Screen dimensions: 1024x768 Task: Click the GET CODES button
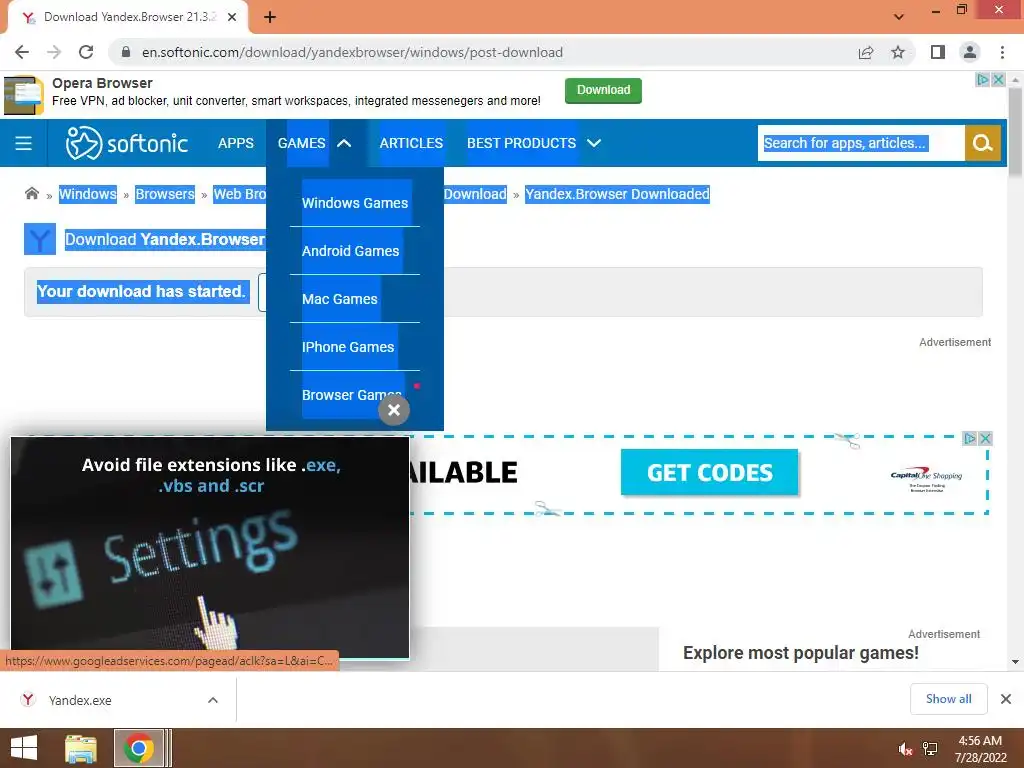(710, 472)
